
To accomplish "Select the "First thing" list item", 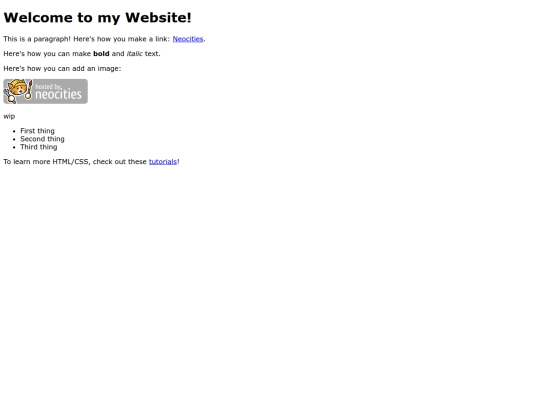I will (37, 131).
